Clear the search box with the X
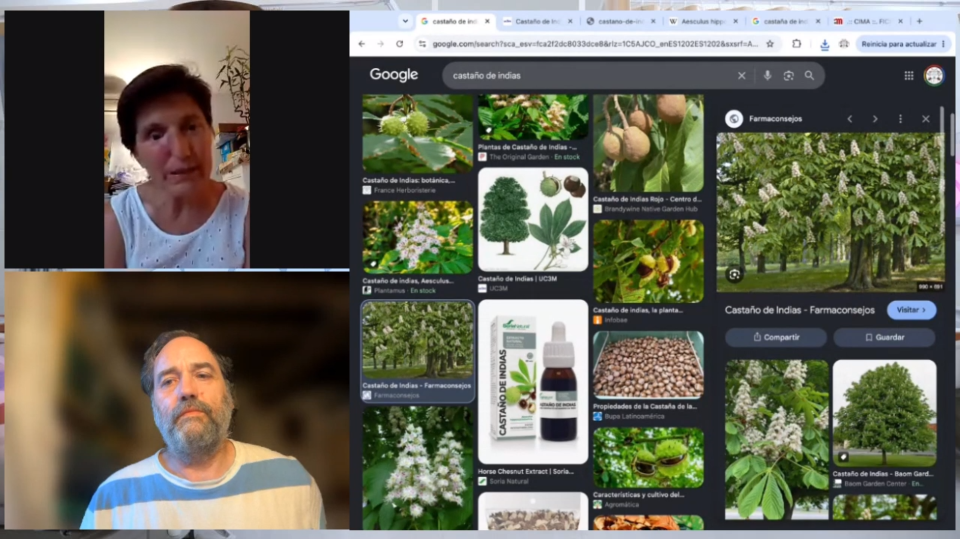This screenshot has height=539, width=960. [x=741, y=76]
